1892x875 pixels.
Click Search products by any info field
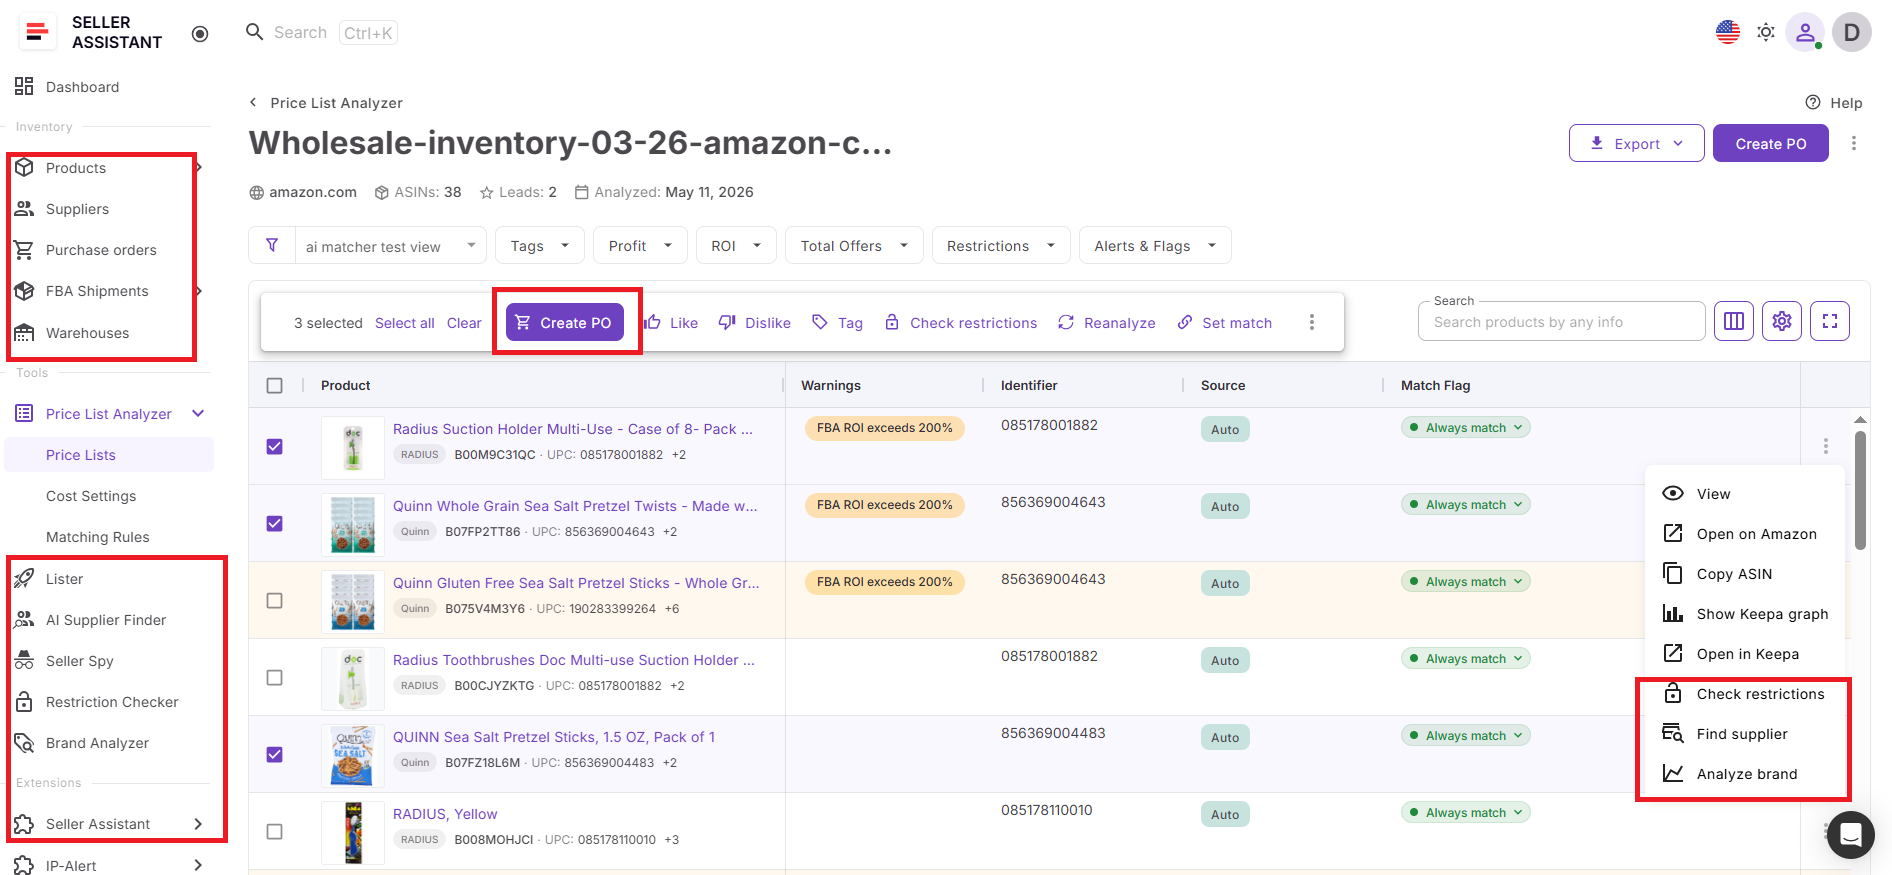click(1562, 322)
